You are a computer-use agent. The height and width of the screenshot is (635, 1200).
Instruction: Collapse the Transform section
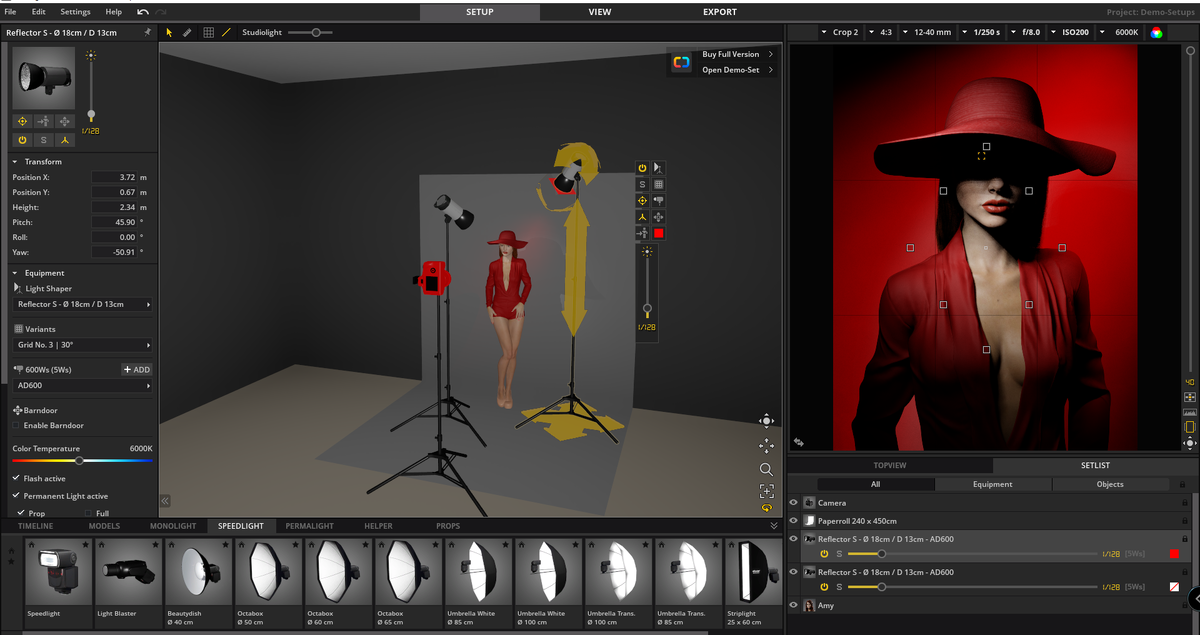[x=15, y=161]
